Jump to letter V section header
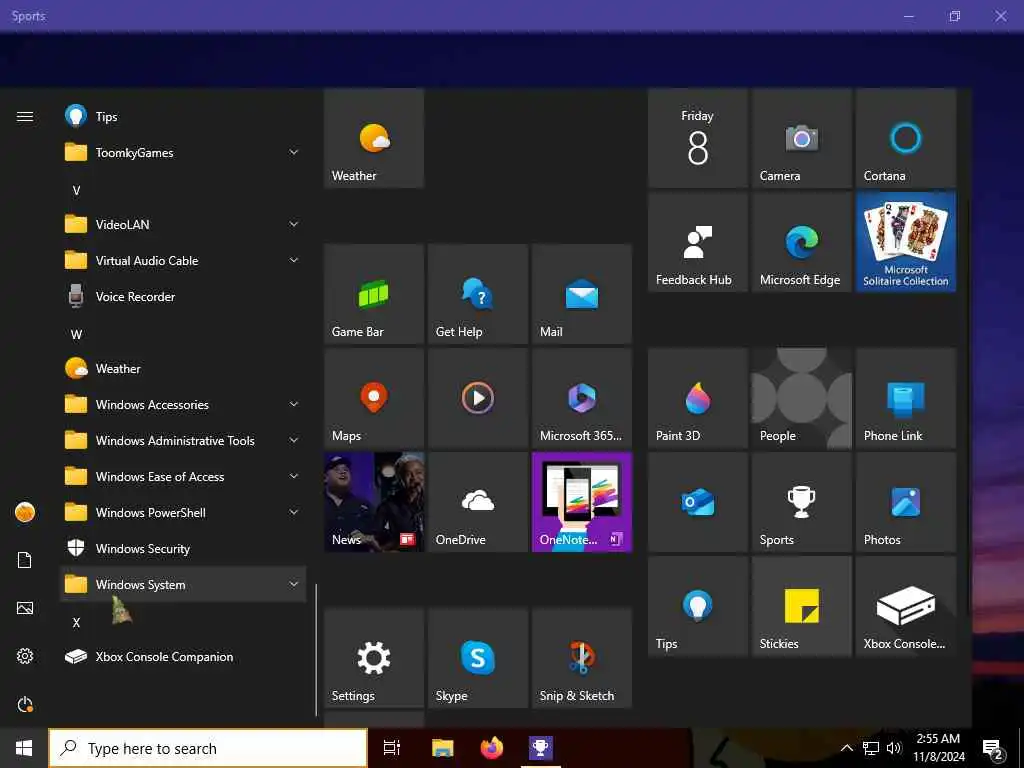 [76, 191]
